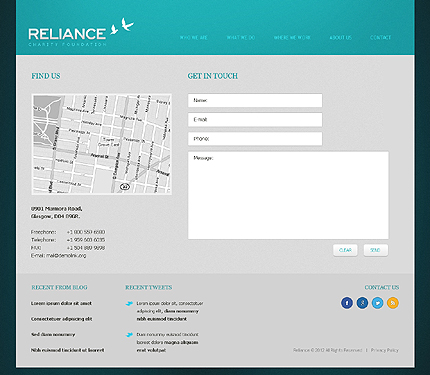This screenshot has width=430, height=375.
Task: Open the Privacy Policy link
Action: tap(385, 350)
